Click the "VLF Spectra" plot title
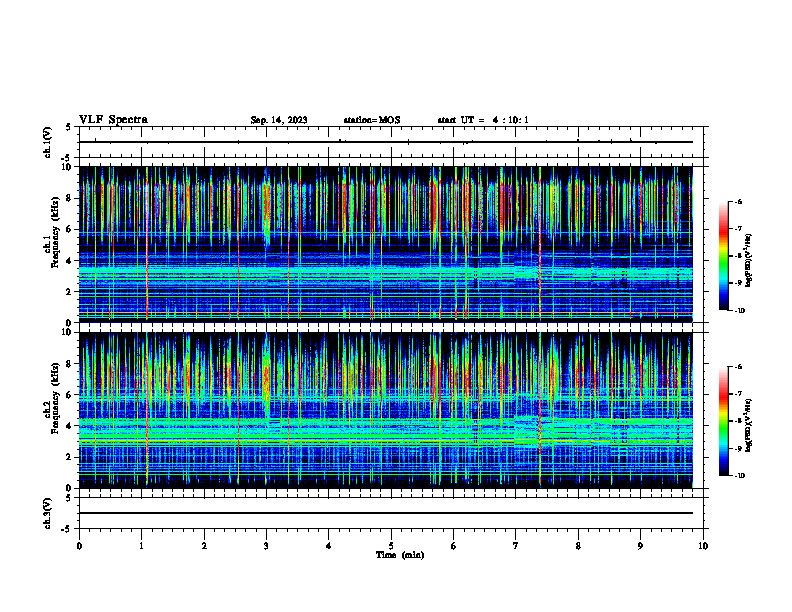This screenshot has width=792, height=612. point(113,120)
